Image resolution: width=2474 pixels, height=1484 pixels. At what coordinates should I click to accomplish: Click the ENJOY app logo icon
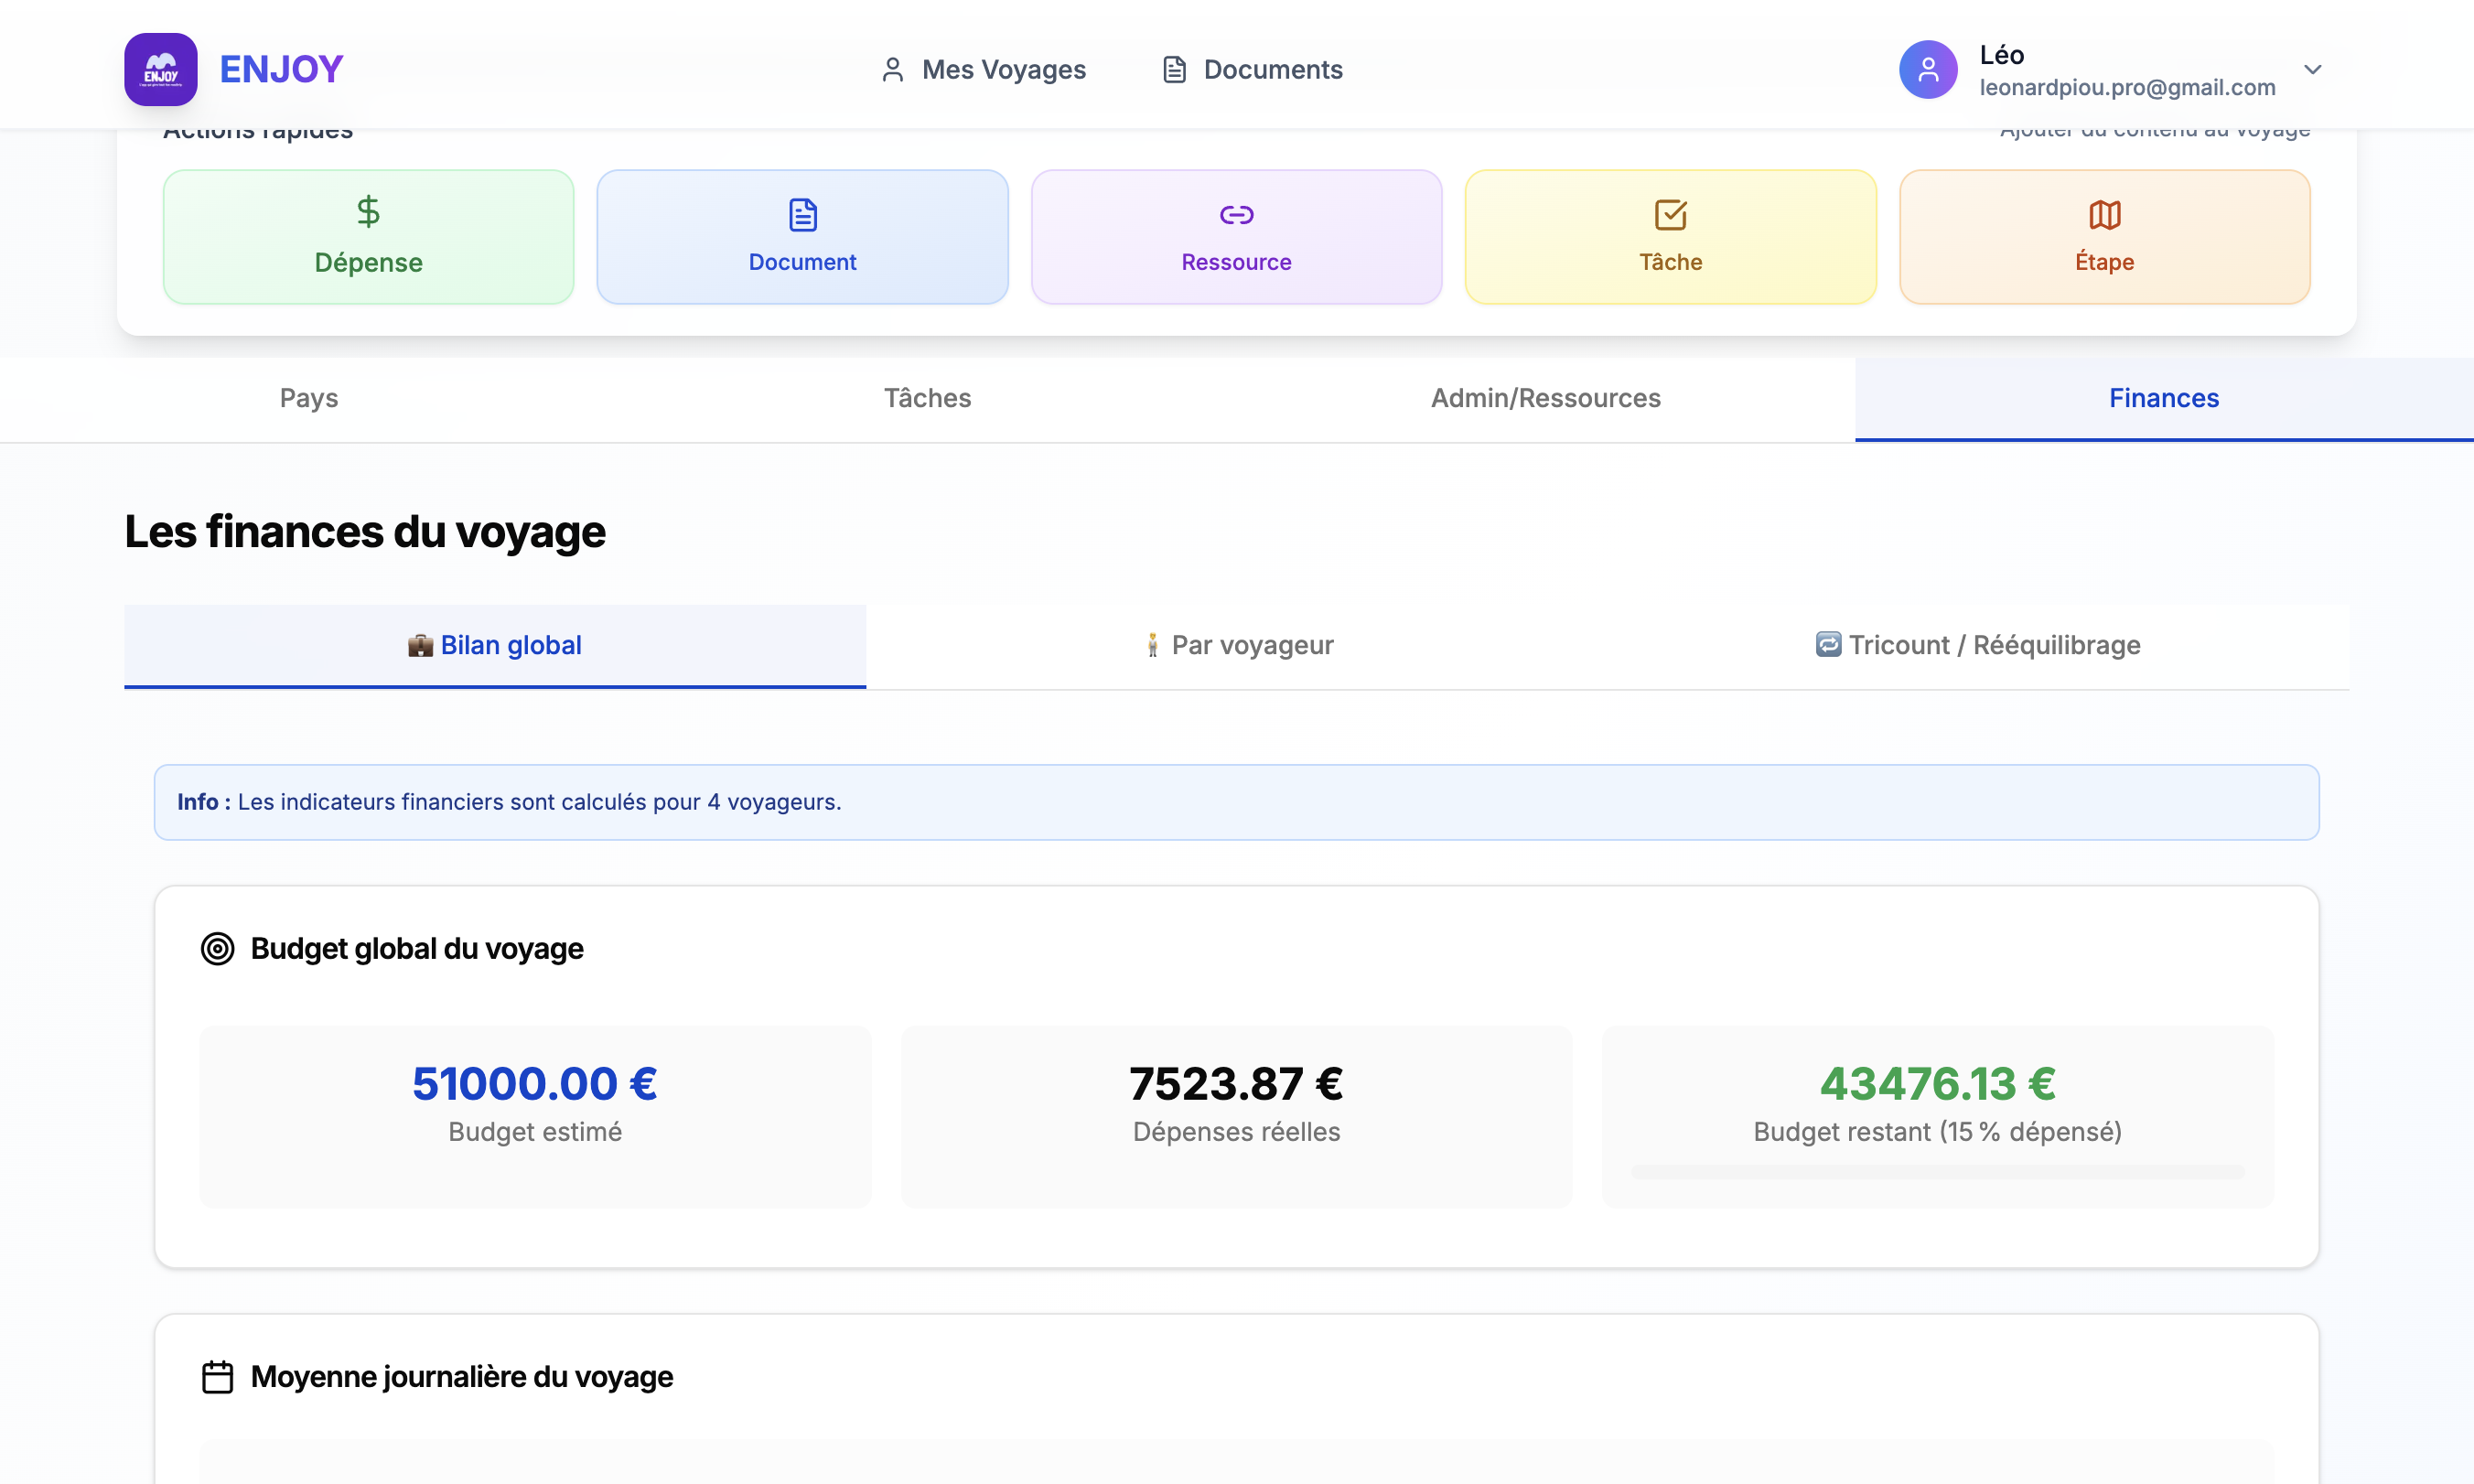160,69
